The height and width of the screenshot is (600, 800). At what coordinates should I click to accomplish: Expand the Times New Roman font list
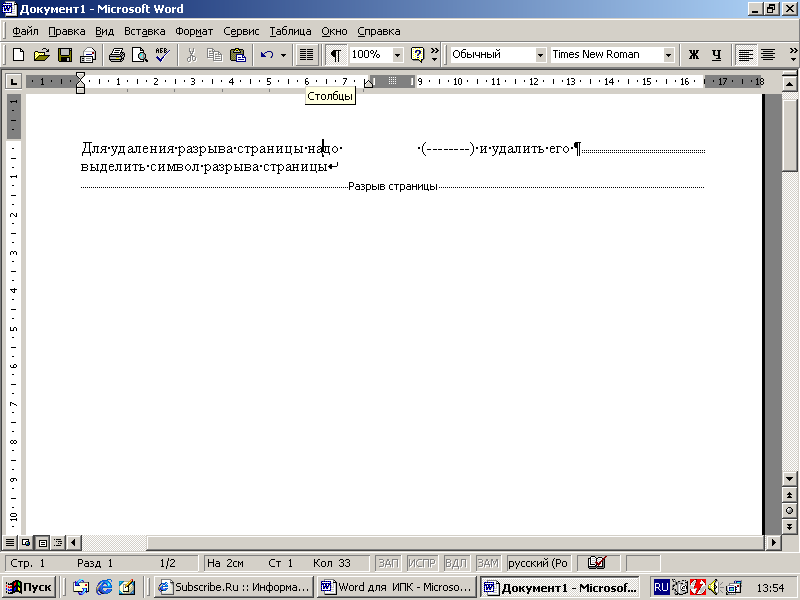click(668, 55)
